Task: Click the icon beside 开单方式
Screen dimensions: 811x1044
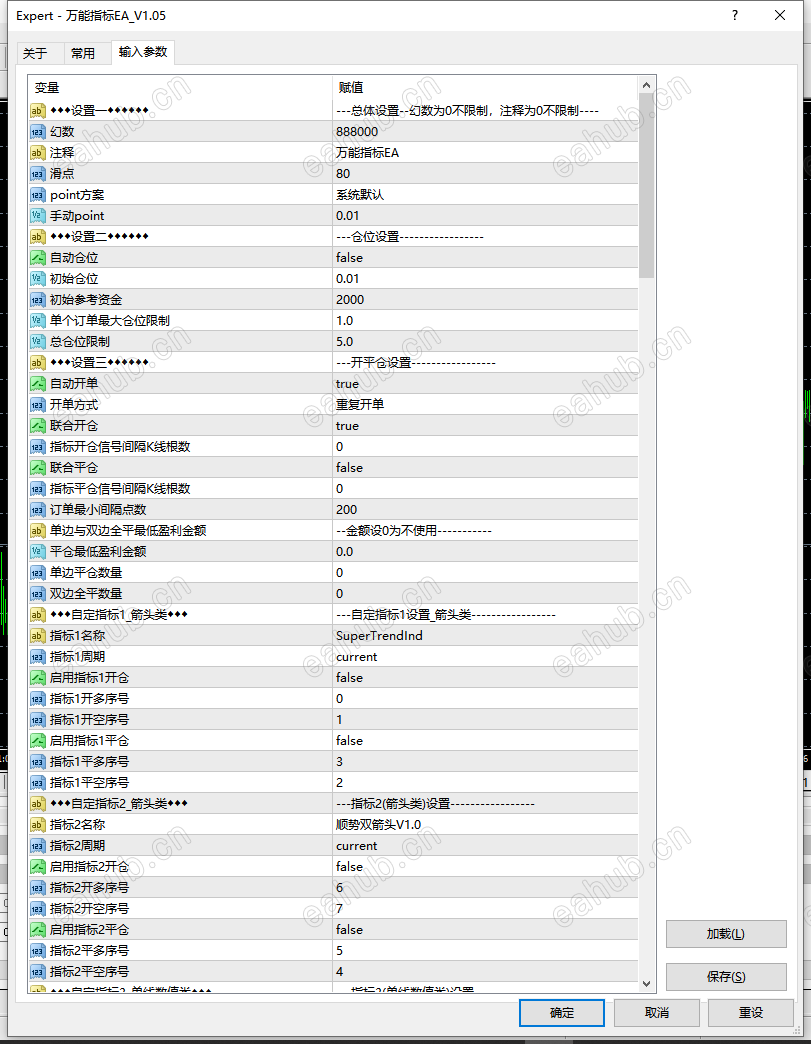Action: (x=37, y=405)
